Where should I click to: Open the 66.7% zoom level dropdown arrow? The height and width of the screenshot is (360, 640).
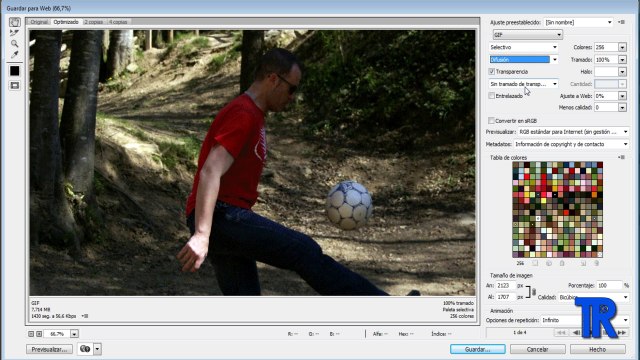pyautogui.click(x=74, y=334)
